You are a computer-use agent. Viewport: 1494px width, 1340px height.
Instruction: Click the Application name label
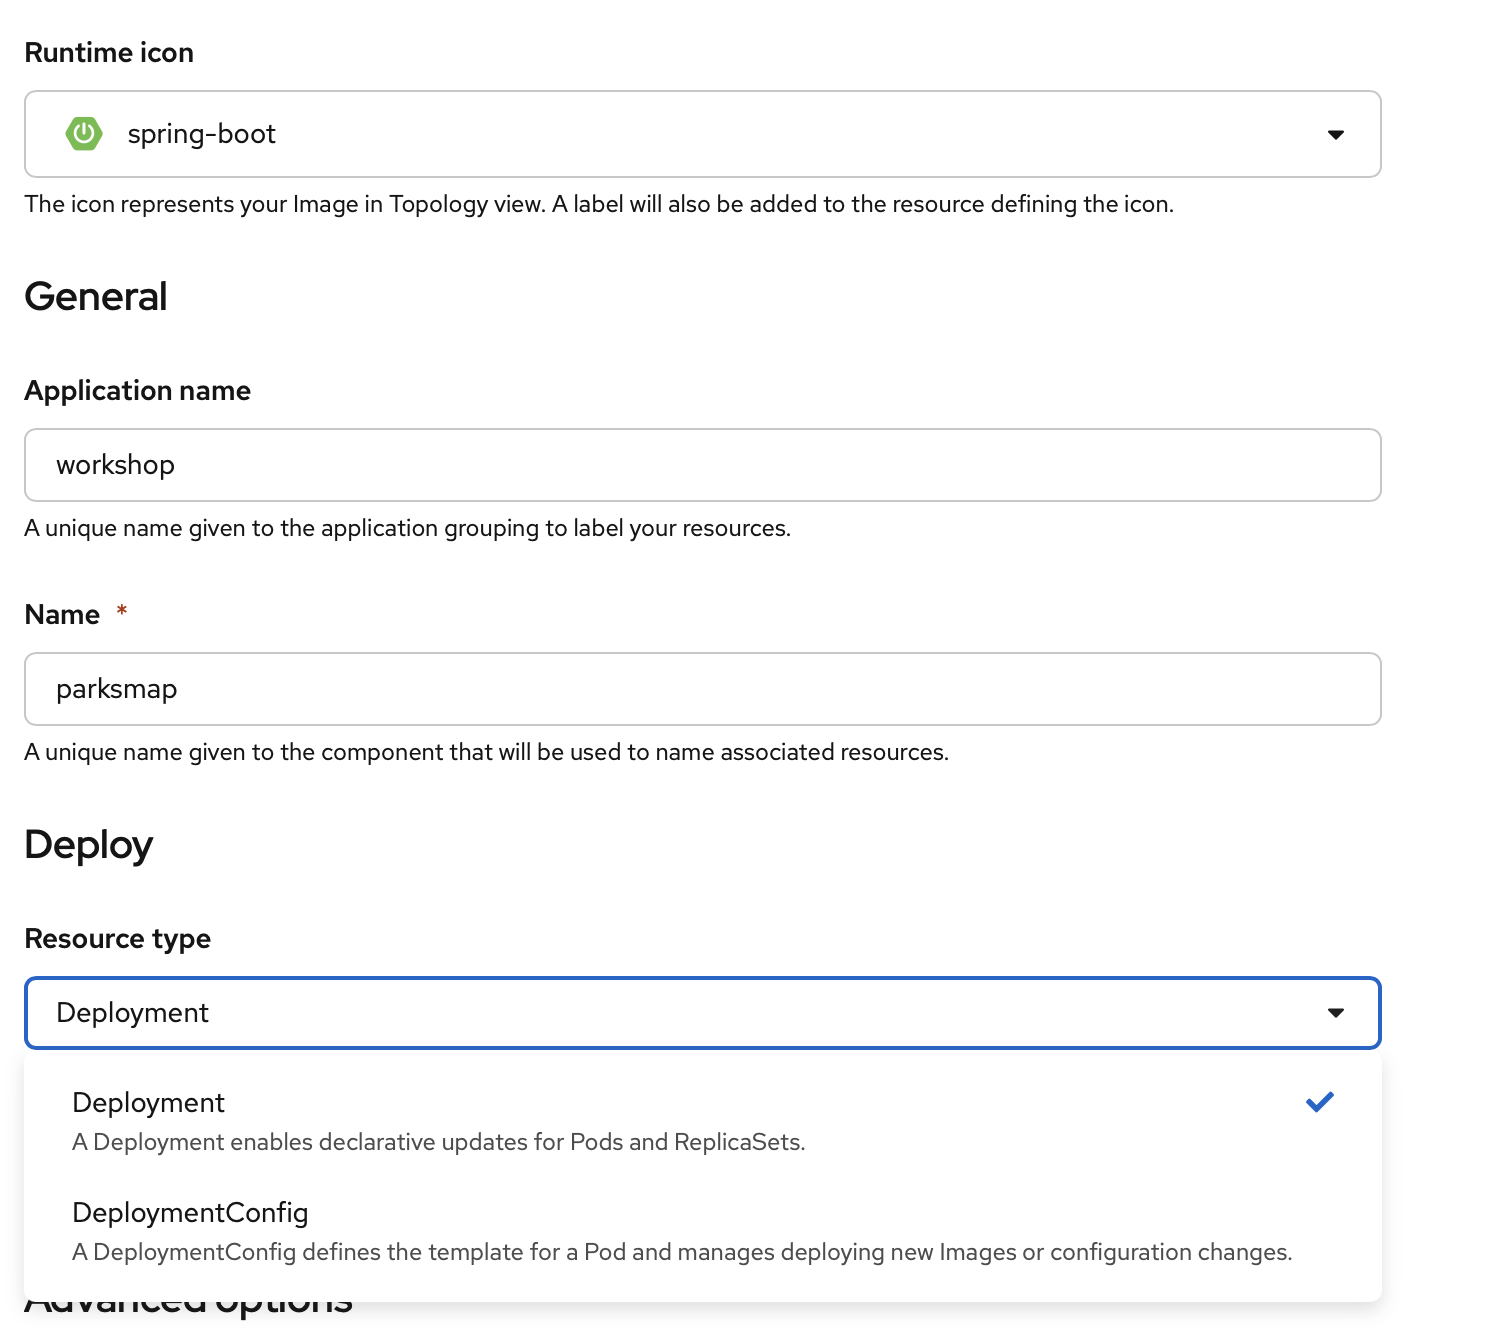(137, 391)
